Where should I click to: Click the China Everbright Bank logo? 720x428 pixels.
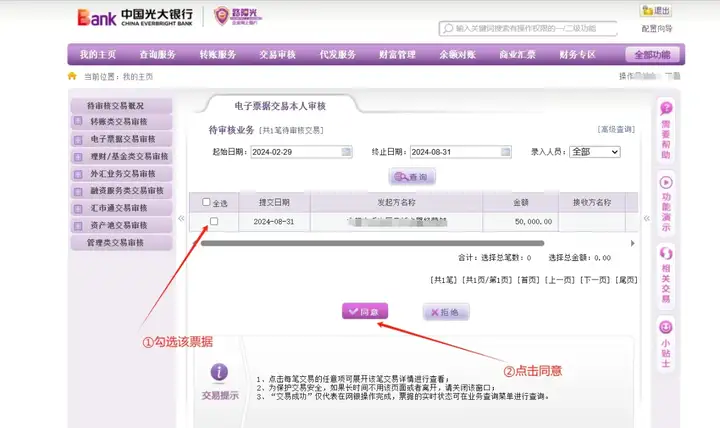[135, 17]
